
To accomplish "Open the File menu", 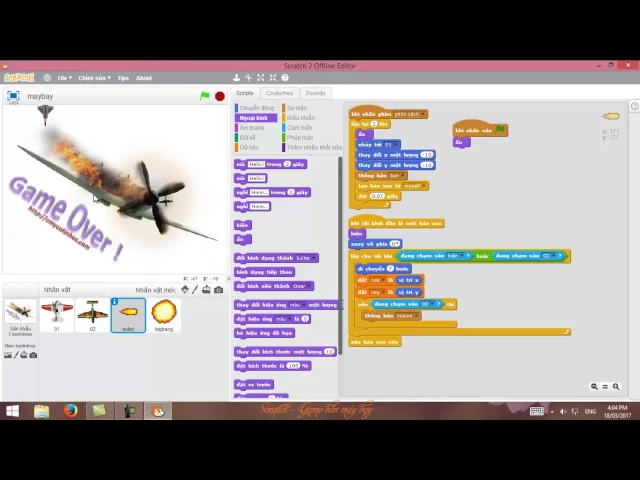I will coord(64,78).
